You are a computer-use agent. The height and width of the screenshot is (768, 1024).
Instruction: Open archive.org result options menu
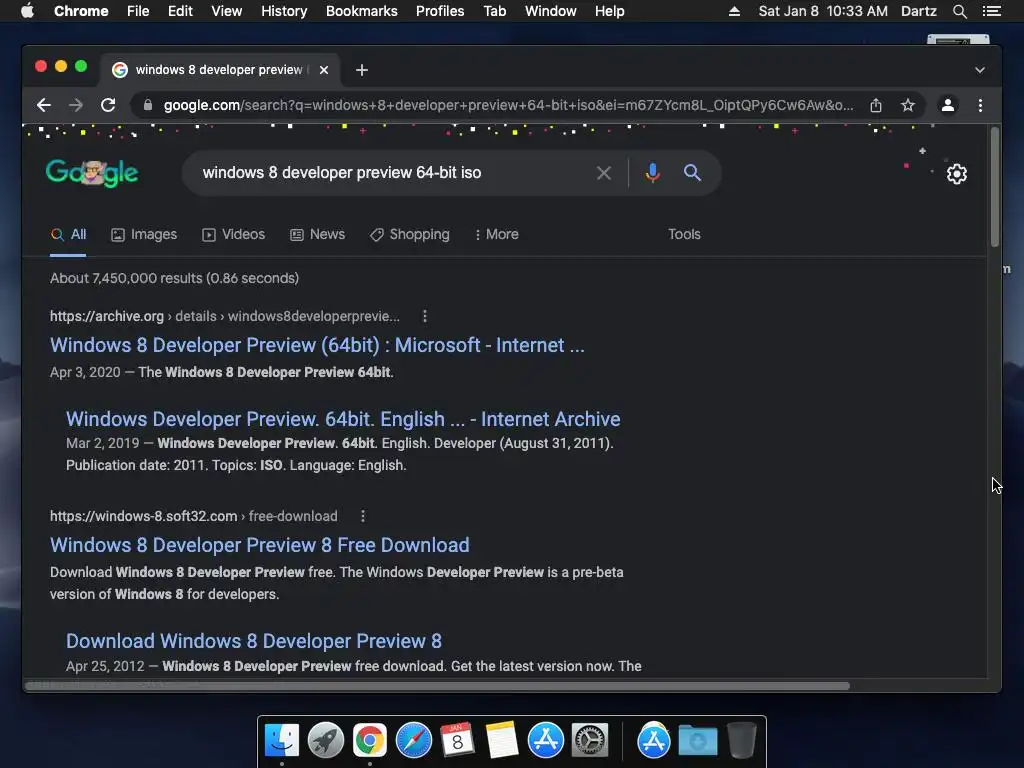(425, 316)
